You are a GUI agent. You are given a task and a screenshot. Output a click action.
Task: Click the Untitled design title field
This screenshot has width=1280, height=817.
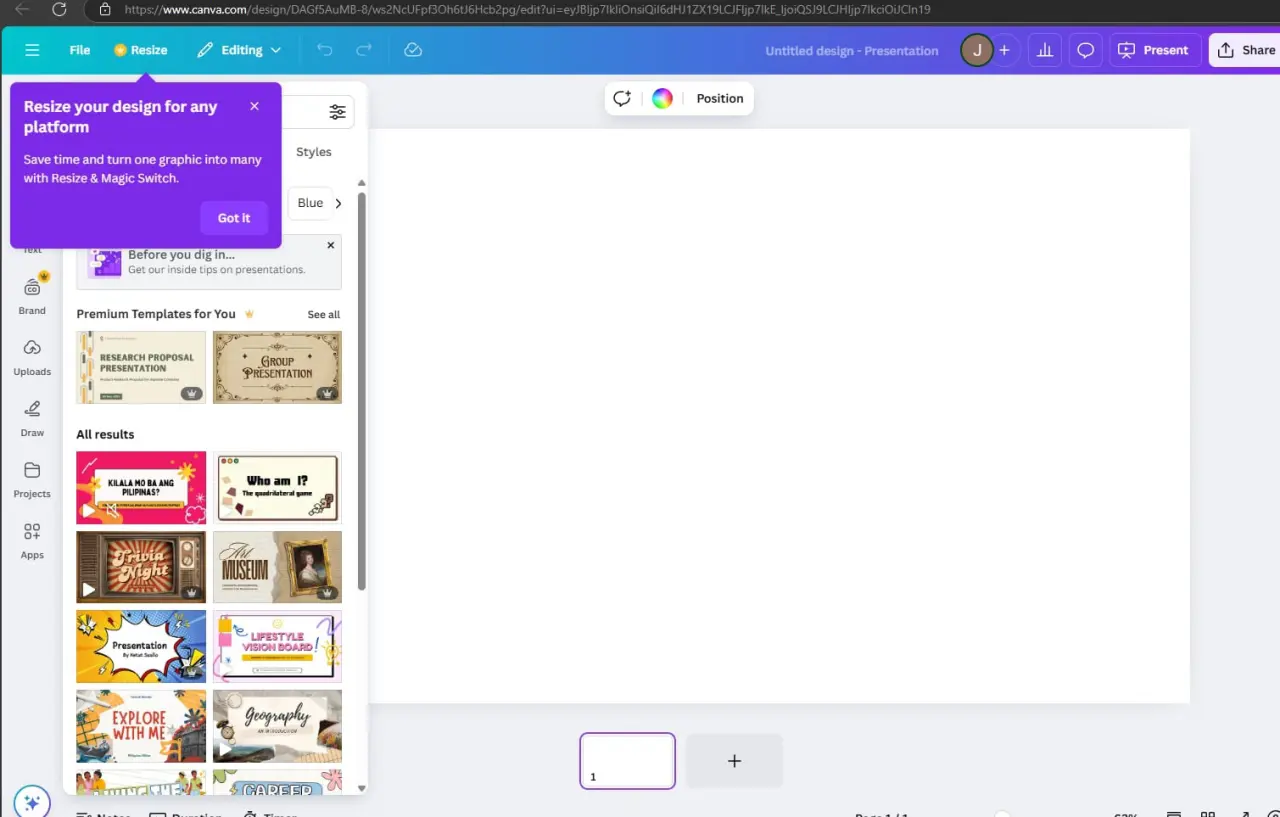pos(852,50)
